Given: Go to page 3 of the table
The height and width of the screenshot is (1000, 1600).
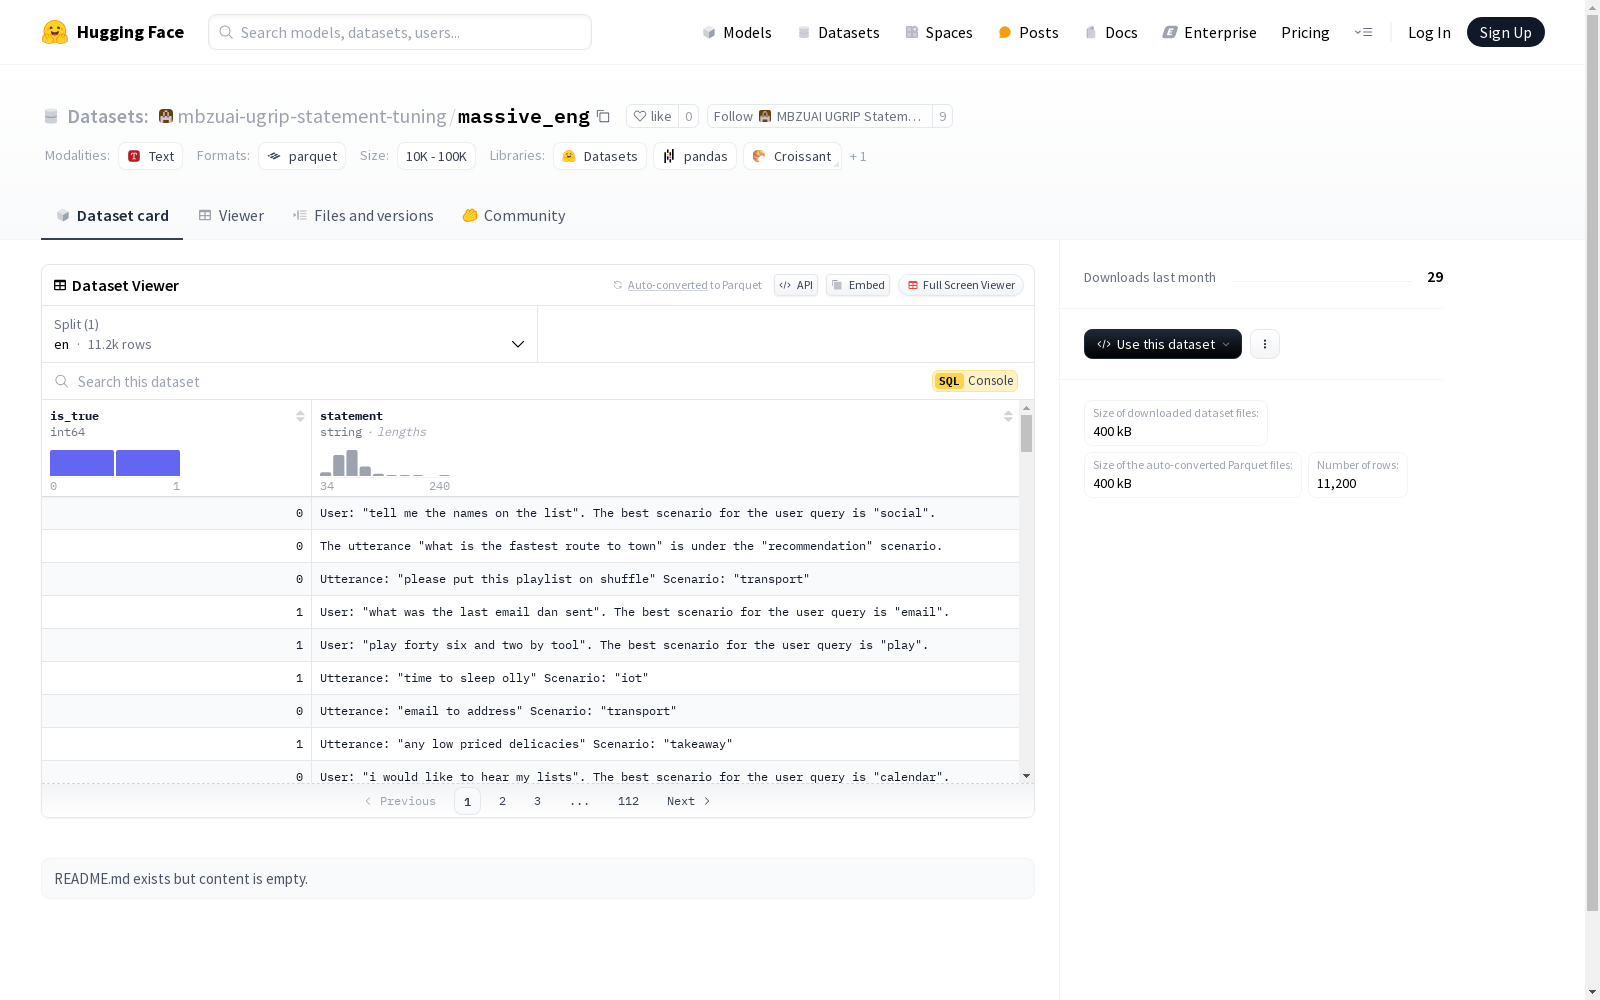Looking at the screenshot, I should pos(537,801).
